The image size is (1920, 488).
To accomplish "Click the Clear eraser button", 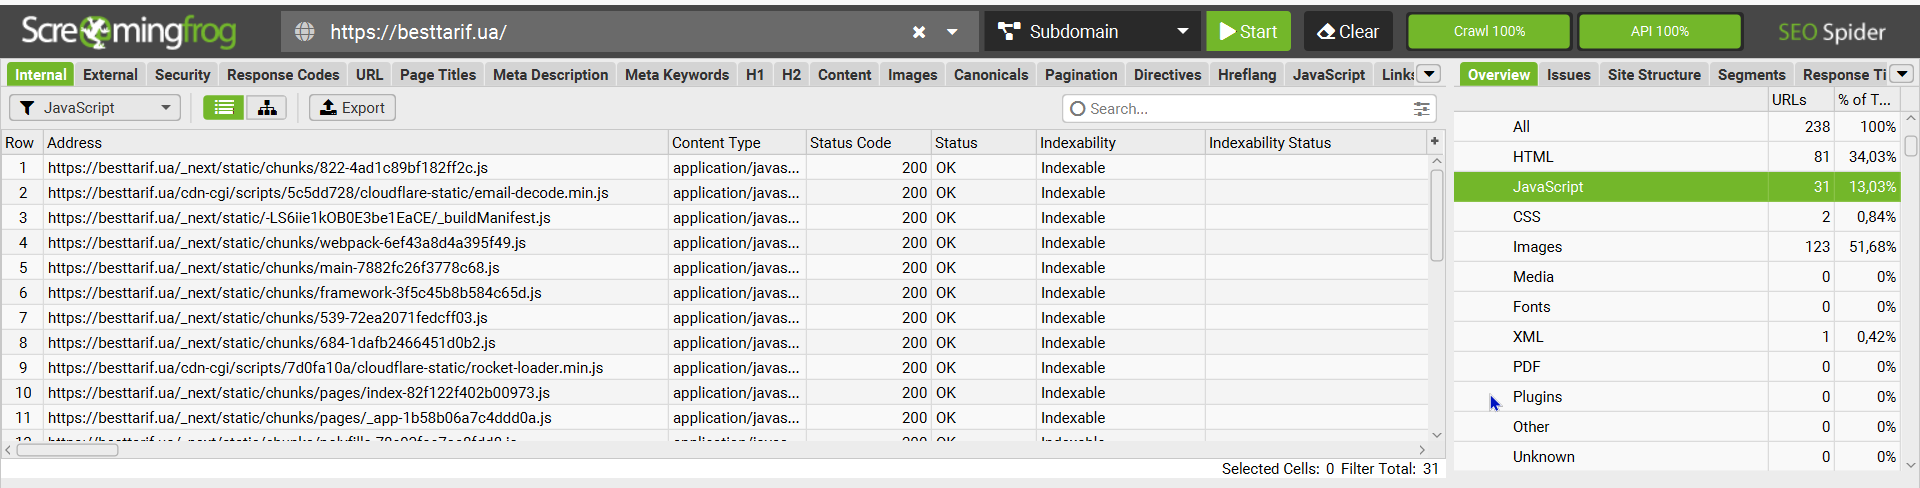I will [1347, 32].
